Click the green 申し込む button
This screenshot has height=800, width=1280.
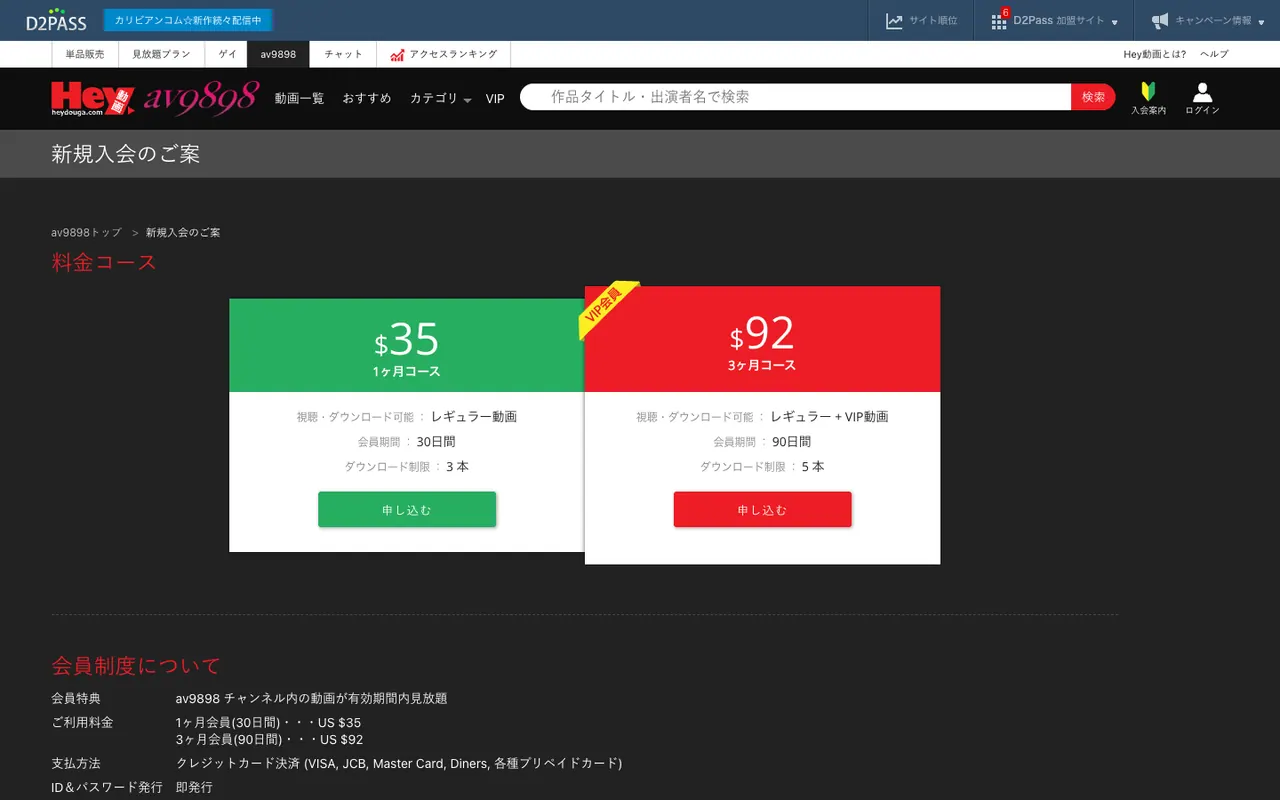pos(407,509)
